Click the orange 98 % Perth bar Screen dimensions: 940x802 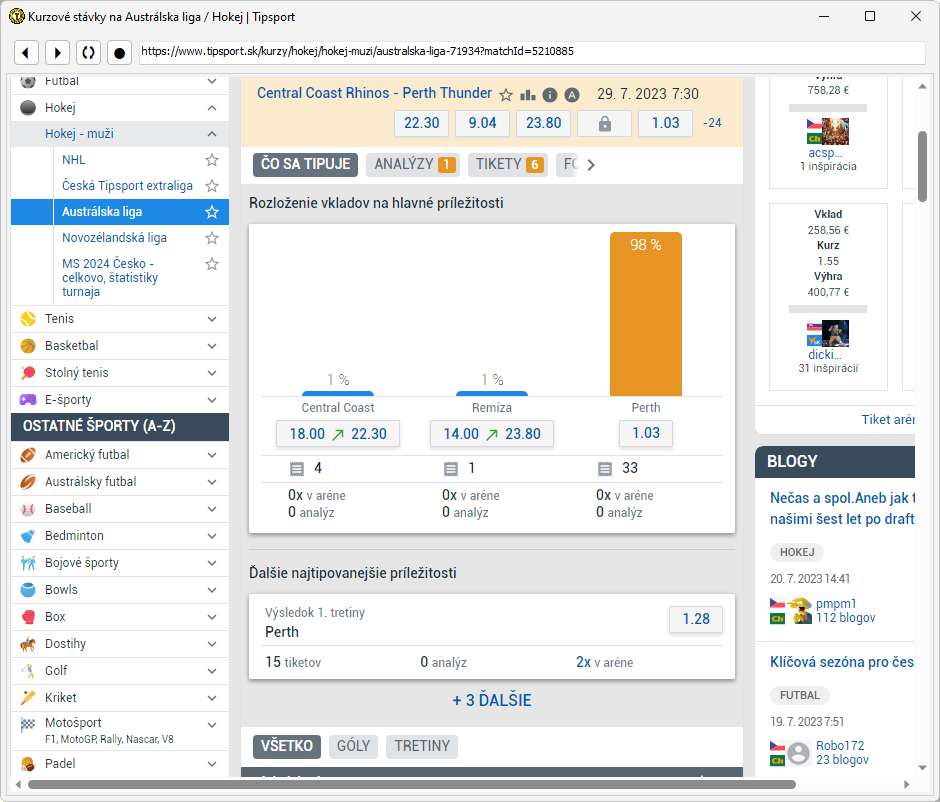click(646, 314)
